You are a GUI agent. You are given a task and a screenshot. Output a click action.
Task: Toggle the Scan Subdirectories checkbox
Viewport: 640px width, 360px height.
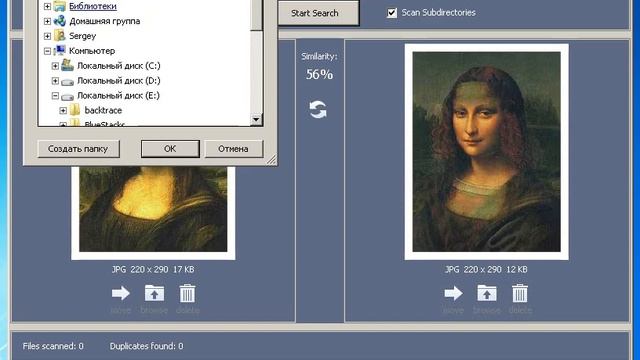[392, 13]
